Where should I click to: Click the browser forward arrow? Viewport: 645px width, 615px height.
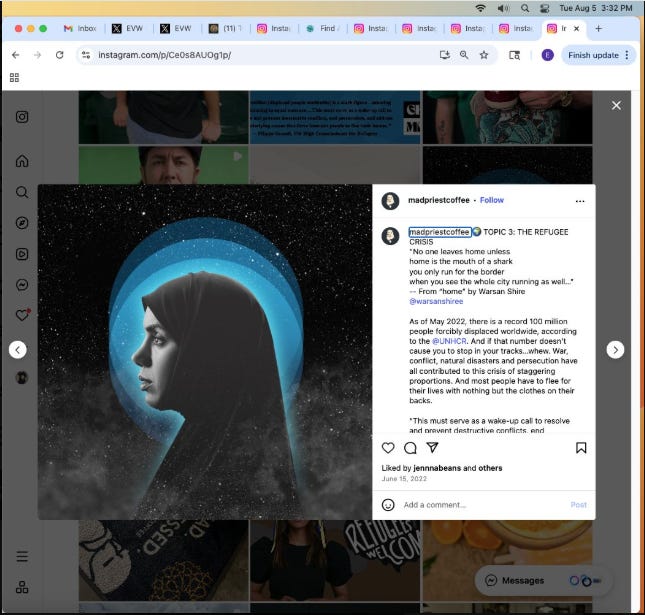[37, 55]
